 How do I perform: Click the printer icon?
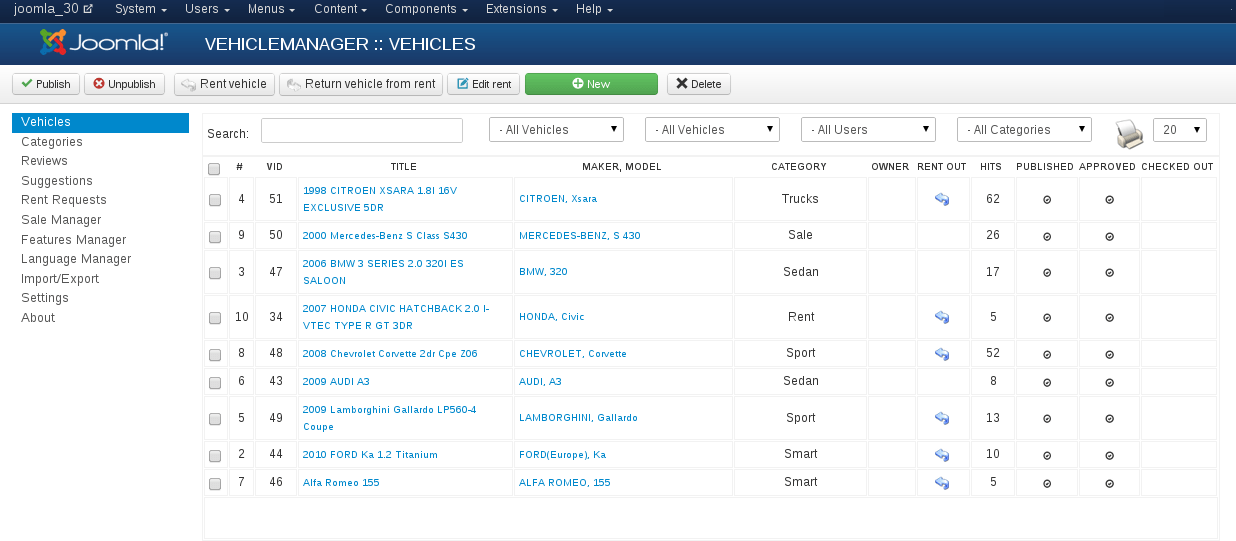pyautogui.click(x=1130, y=132)
